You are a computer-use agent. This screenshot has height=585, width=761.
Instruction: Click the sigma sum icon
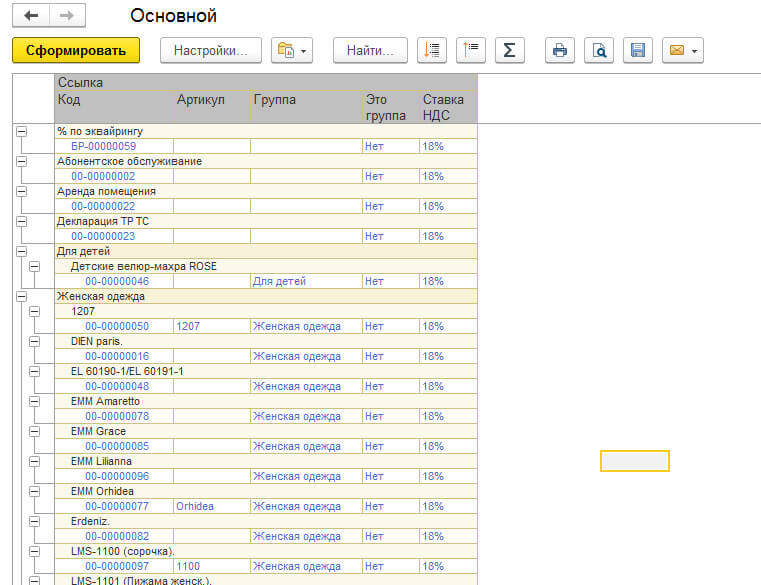click(x=509, y=50)
